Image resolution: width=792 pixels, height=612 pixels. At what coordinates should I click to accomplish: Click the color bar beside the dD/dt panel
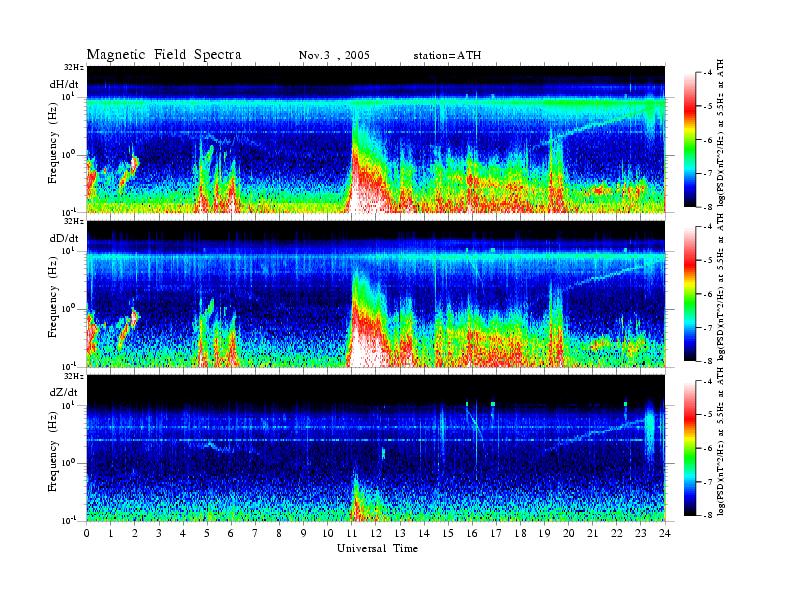pyautogui.click(x=689, y=294)
